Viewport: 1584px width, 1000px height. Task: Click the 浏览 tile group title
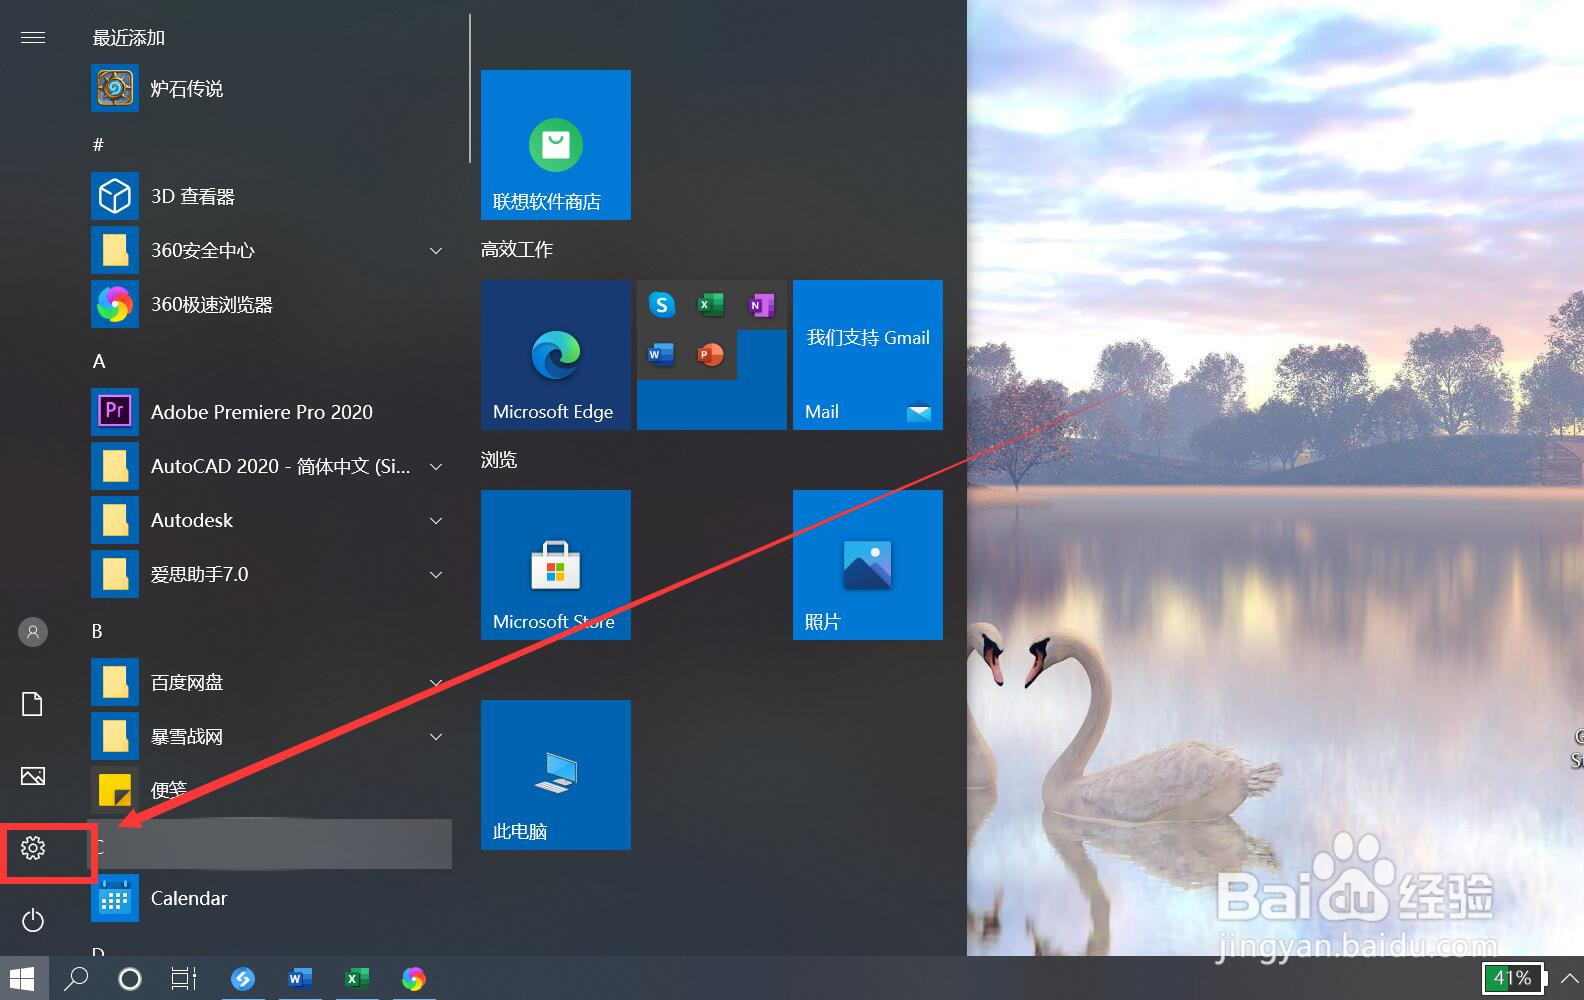pos(499,460)
